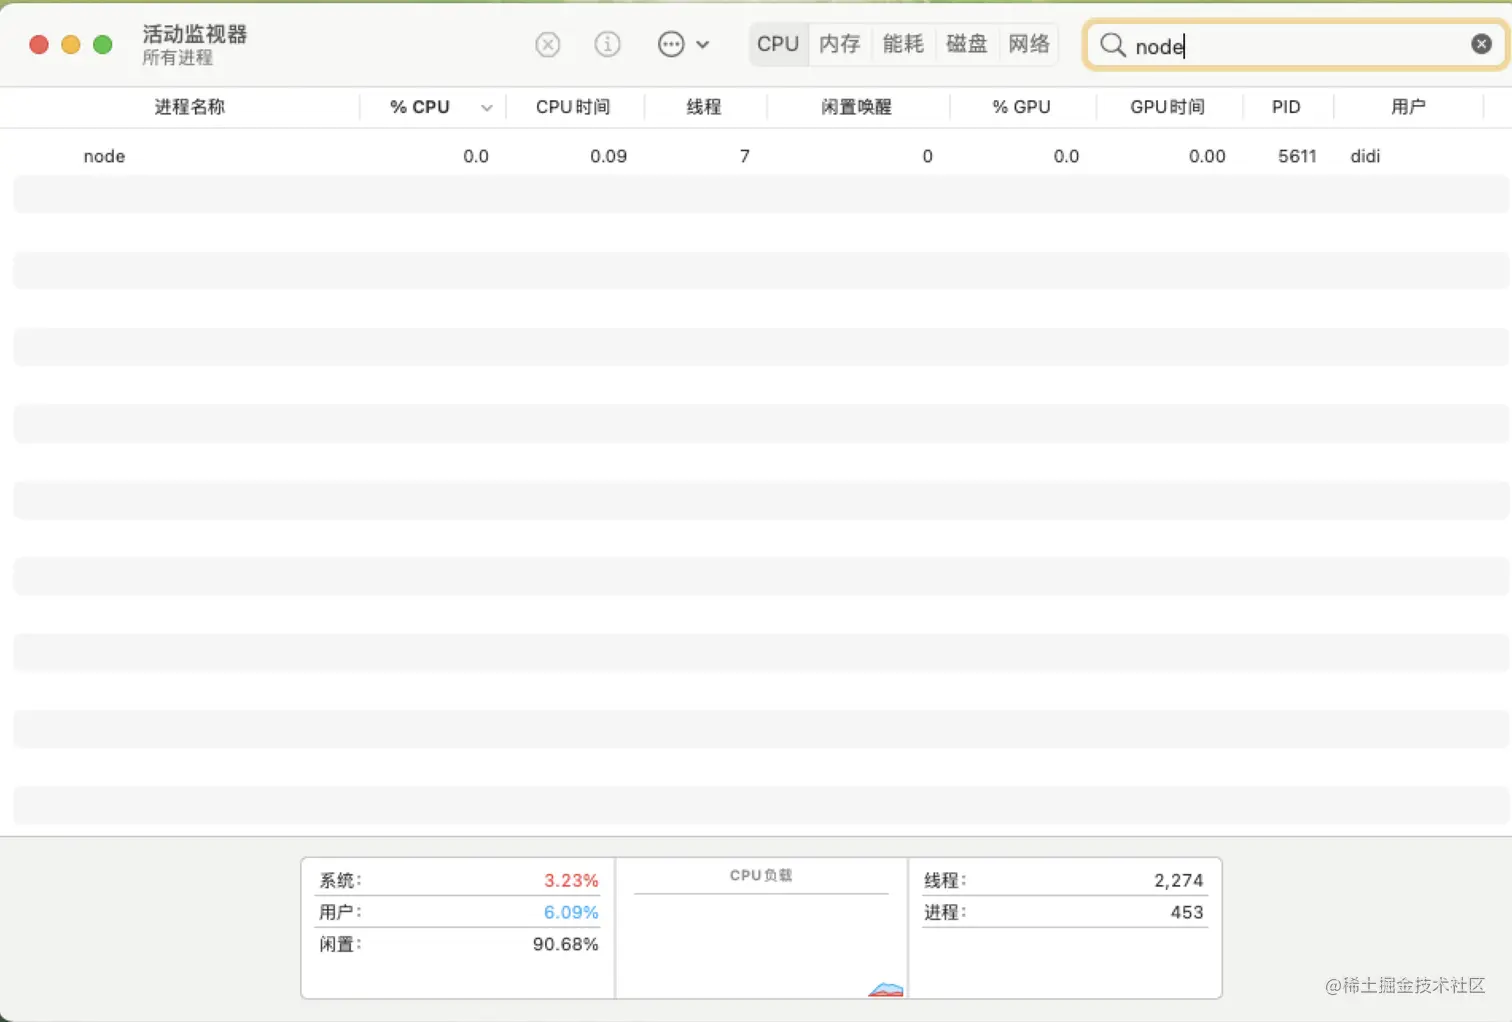
Task: Minimize the window with the yellow button
Action: click(71, 44)
